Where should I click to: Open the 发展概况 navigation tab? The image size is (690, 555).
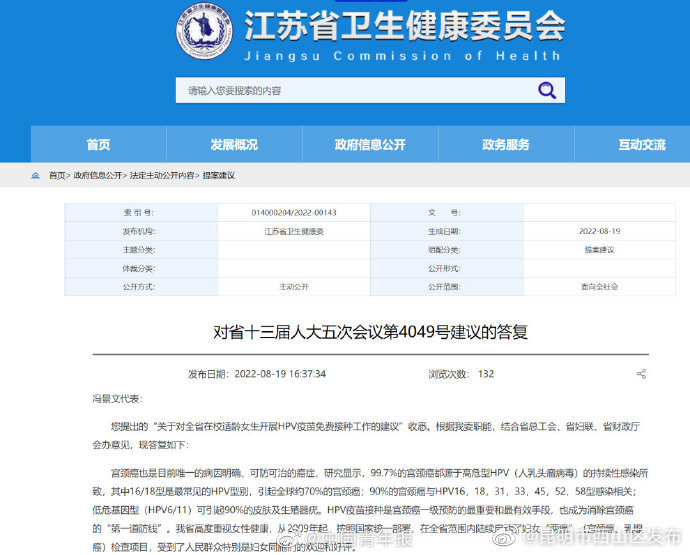pyautogui.click(x=234, y=144)
